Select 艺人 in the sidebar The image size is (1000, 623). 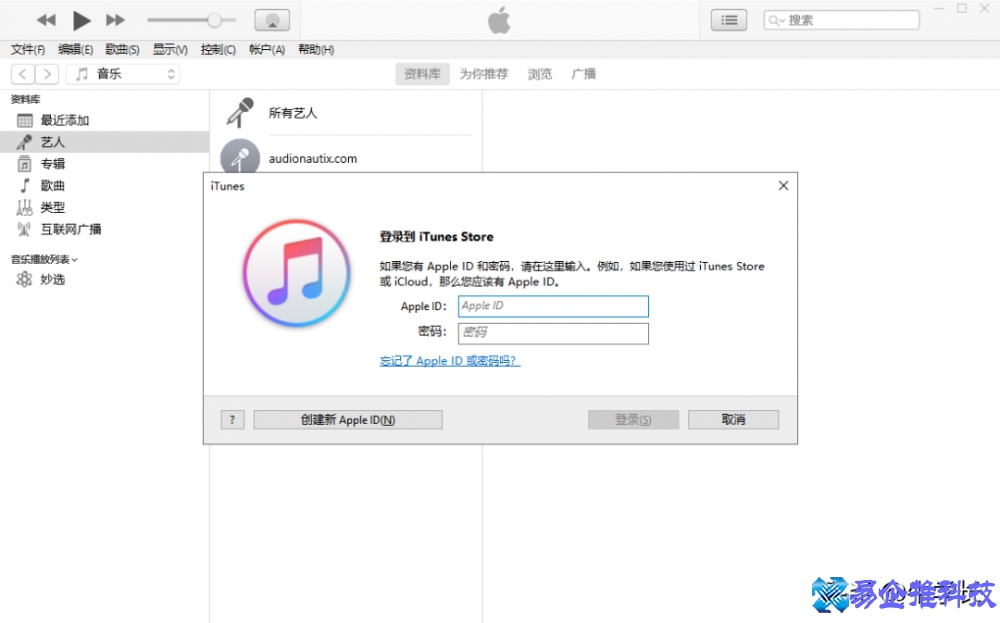click(52, 141)
